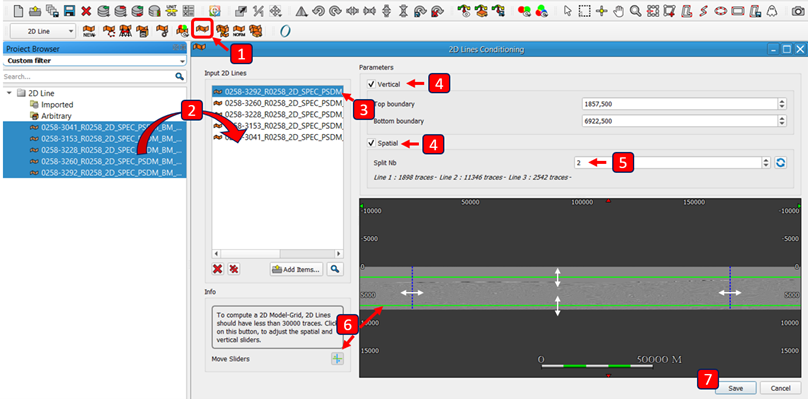Click the Save button
Viewport: 808px width, 399px height.
click(736, 388)
